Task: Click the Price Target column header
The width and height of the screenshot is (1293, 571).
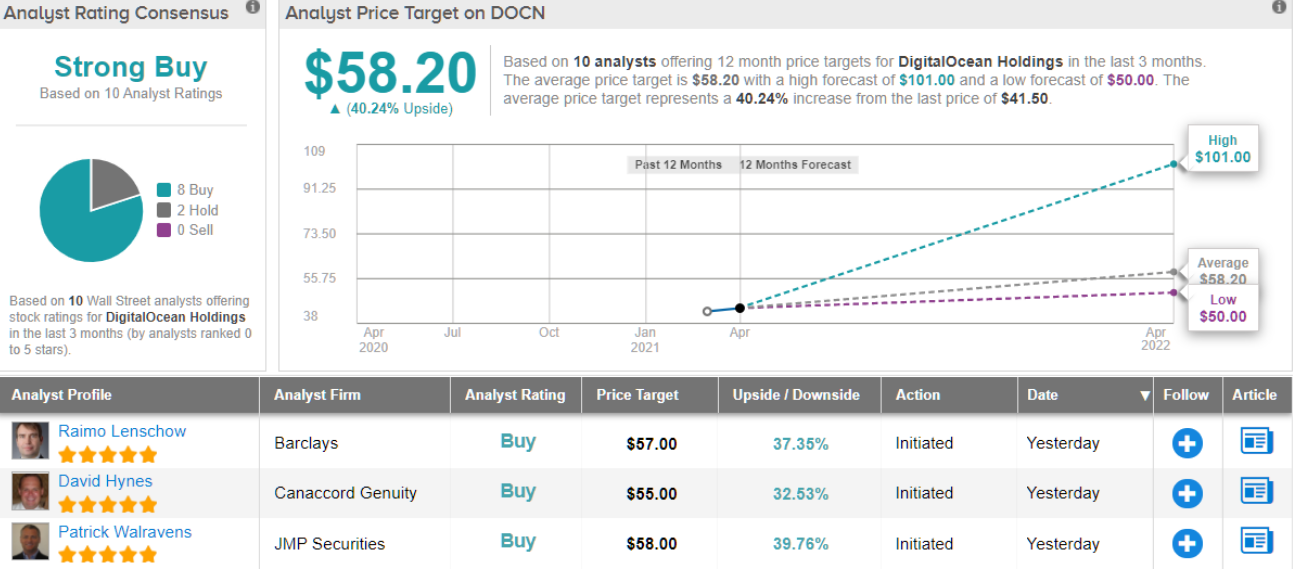Action: [x=637, y=395]
